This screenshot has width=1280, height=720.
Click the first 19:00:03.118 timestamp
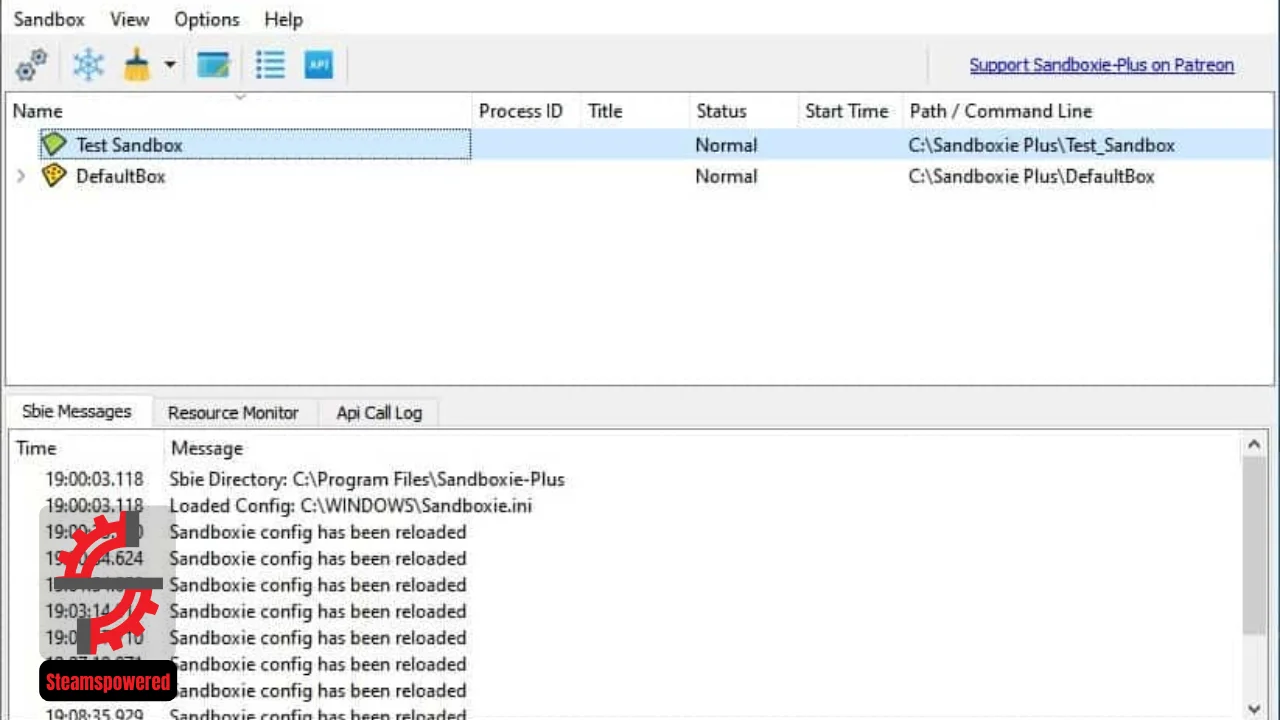click(94, 479)
